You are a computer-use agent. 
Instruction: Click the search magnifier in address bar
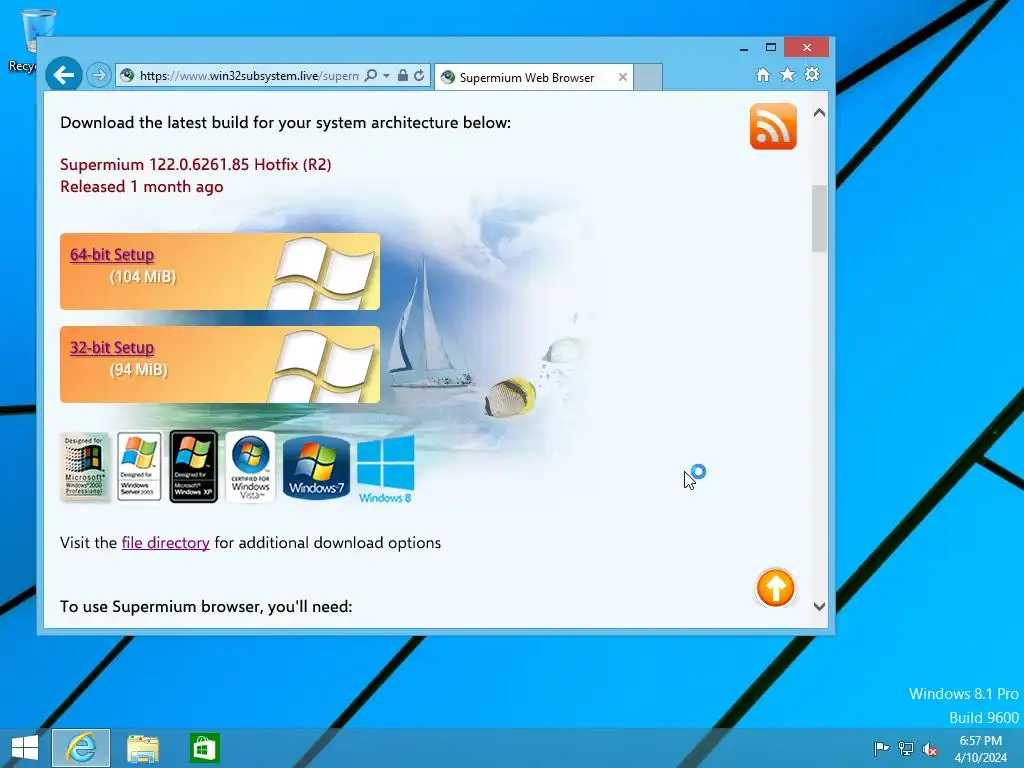[x=371, y=76]
